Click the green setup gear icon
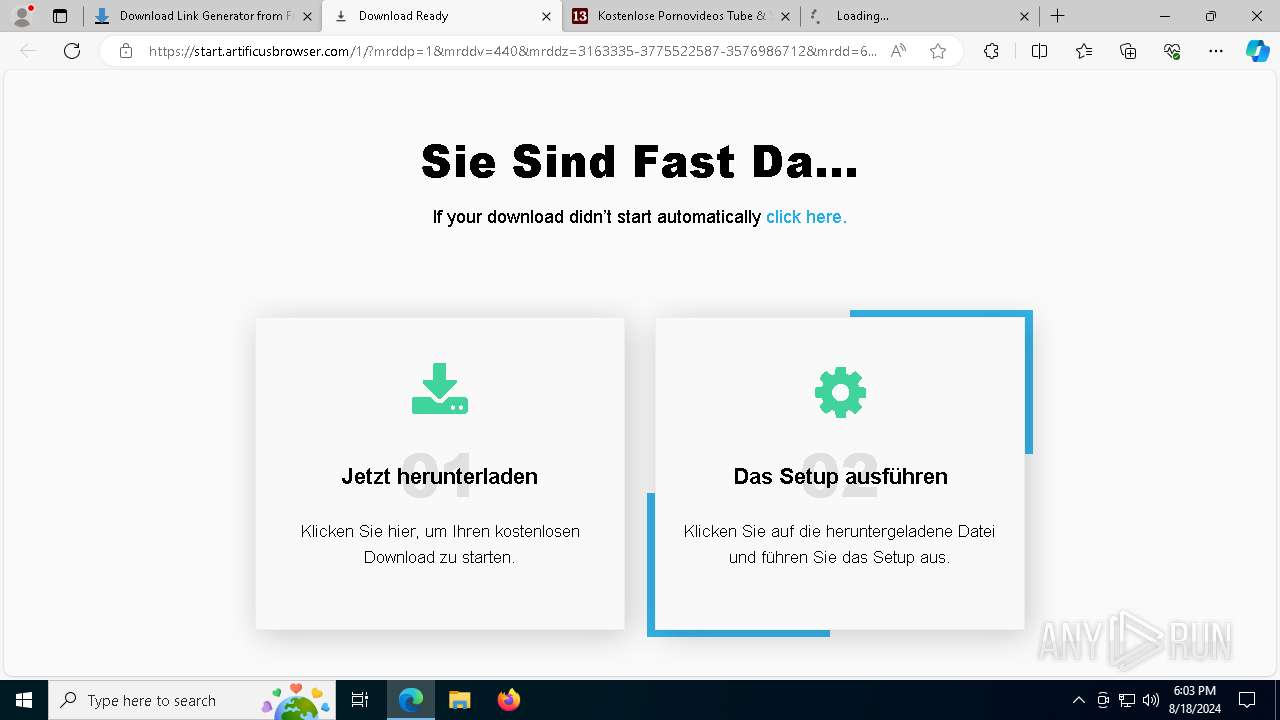This screenshot has height=720, width=1280. click(840, 392)
